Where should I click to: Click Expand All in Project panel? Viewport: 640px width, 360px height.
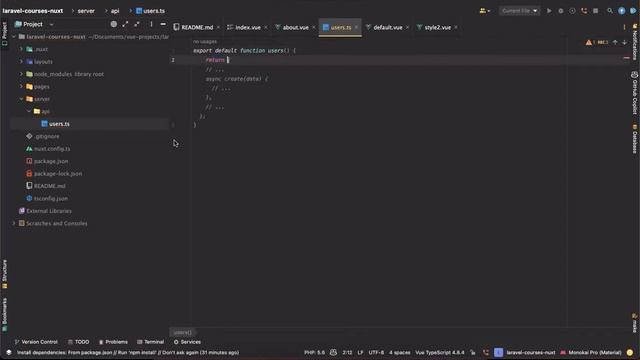125,24
